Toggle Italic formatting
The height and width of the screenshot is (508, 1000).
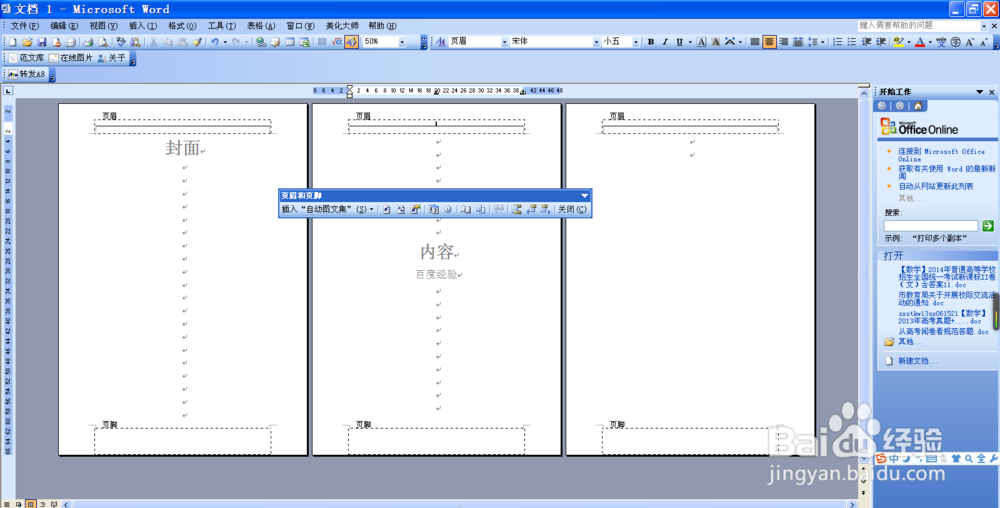tap(665, 42)
